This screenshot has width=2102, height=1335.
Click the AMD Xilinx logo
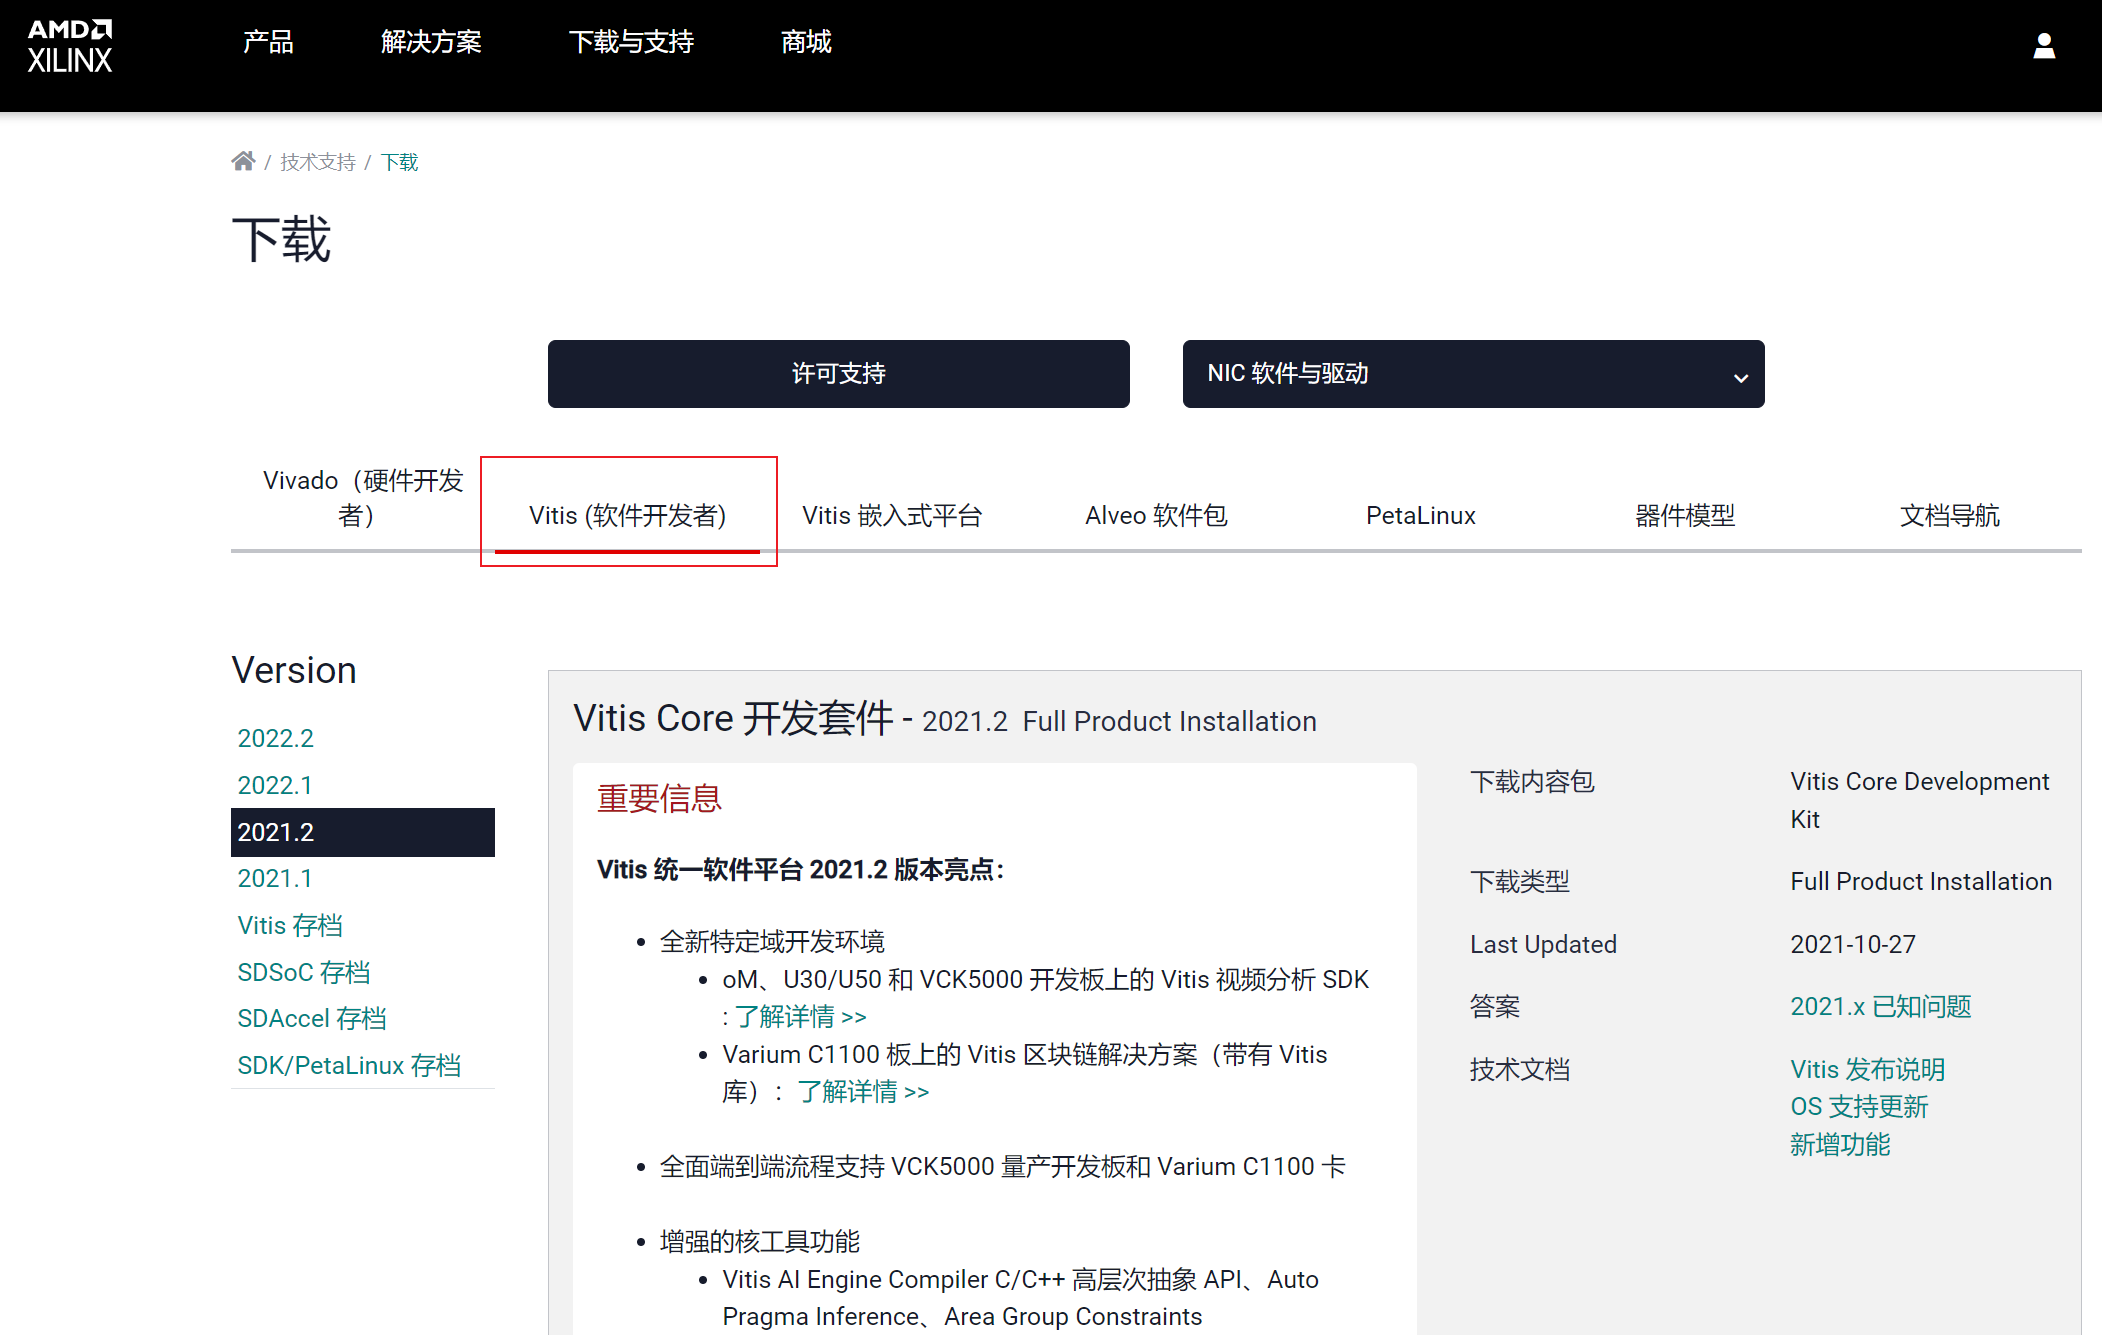70,46
